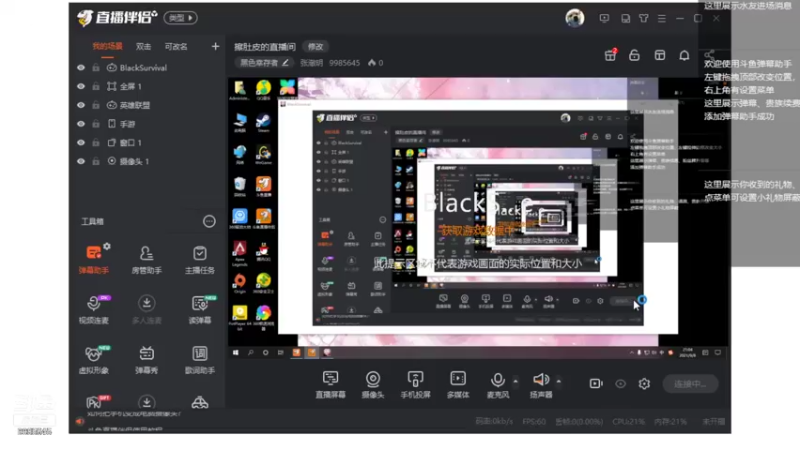
Task: Open Windows Start in preview taskbar
Action: 236,353
